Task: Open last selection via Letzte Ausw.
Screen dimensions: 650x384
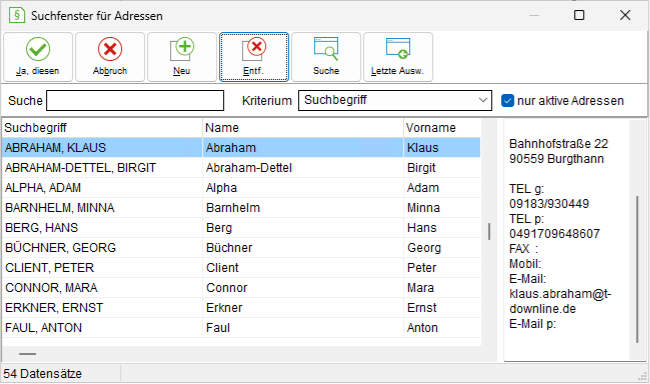Action: pos(398,57)
